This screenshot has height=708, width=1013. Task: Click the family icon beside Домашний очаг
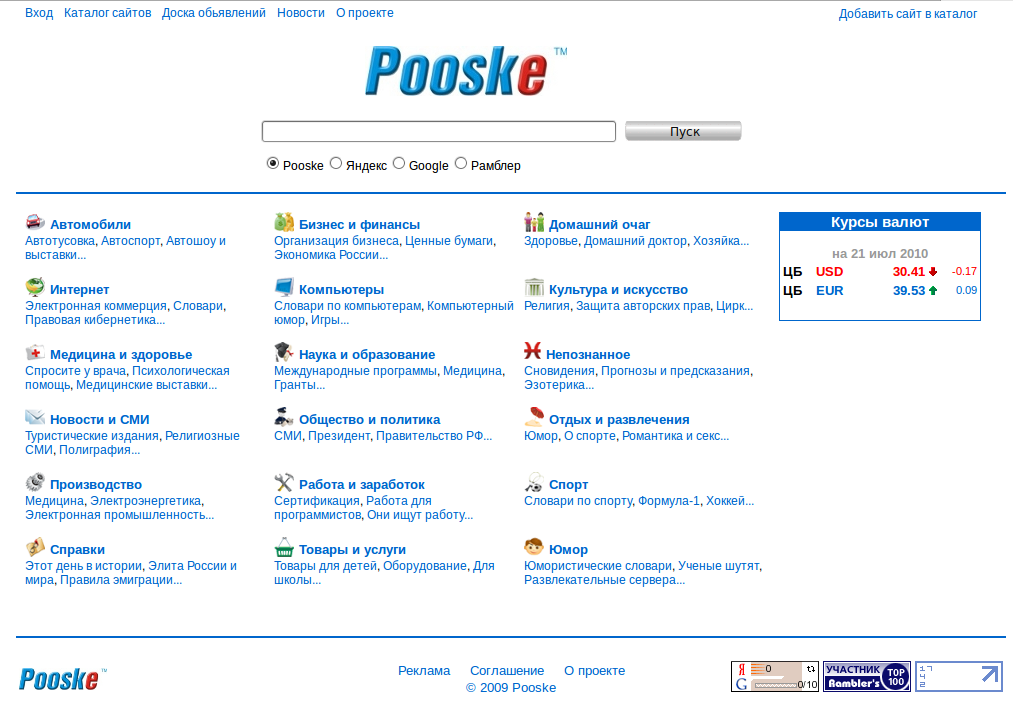pos(534,222)
